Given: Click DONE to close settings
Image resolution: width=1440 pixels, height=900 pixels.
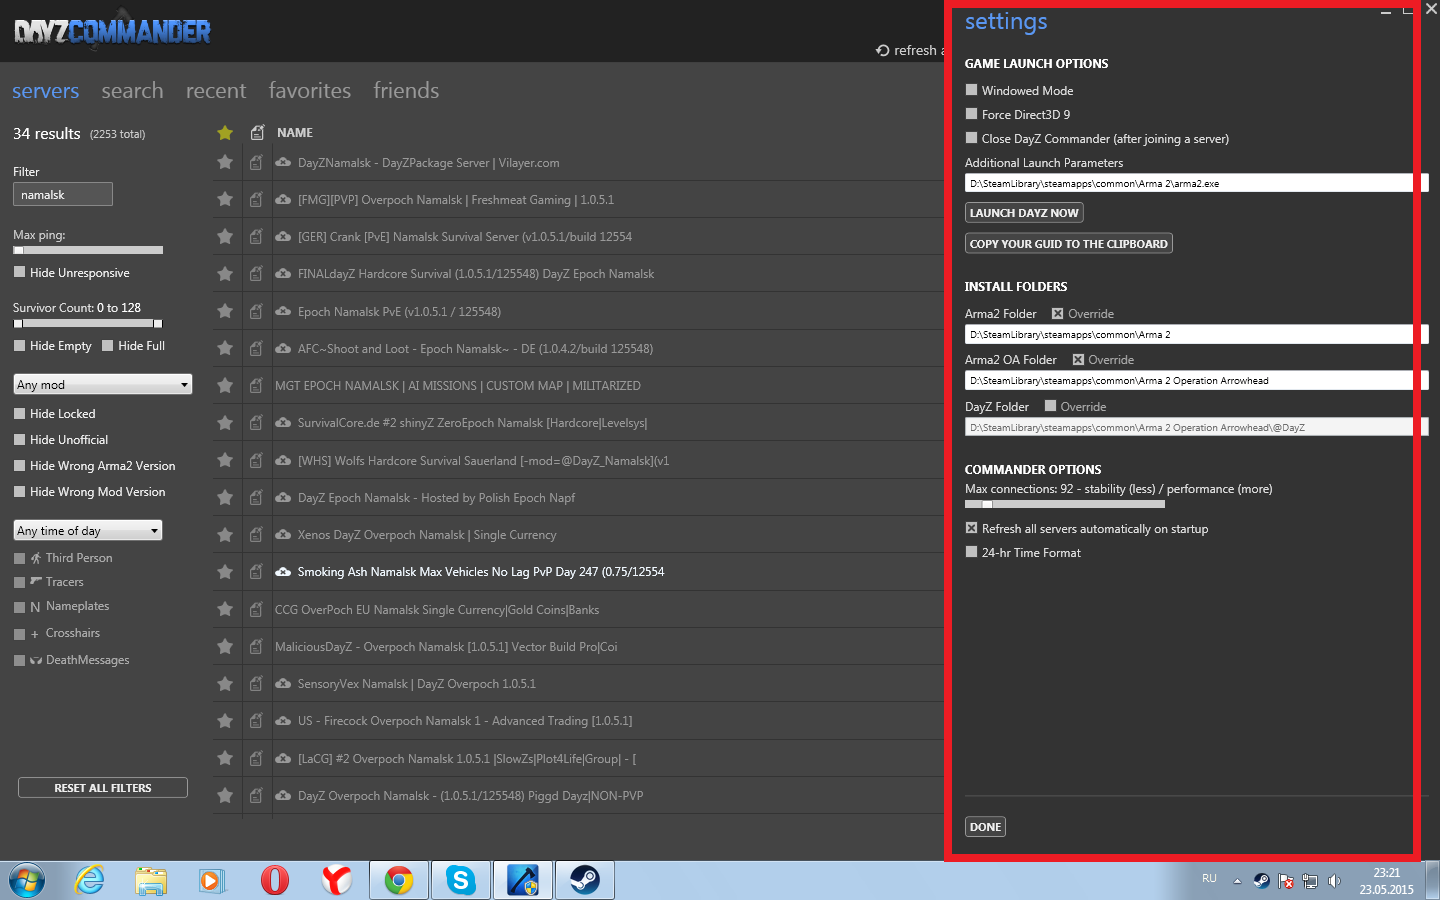Looking at the screenshot, I should 985,827.
